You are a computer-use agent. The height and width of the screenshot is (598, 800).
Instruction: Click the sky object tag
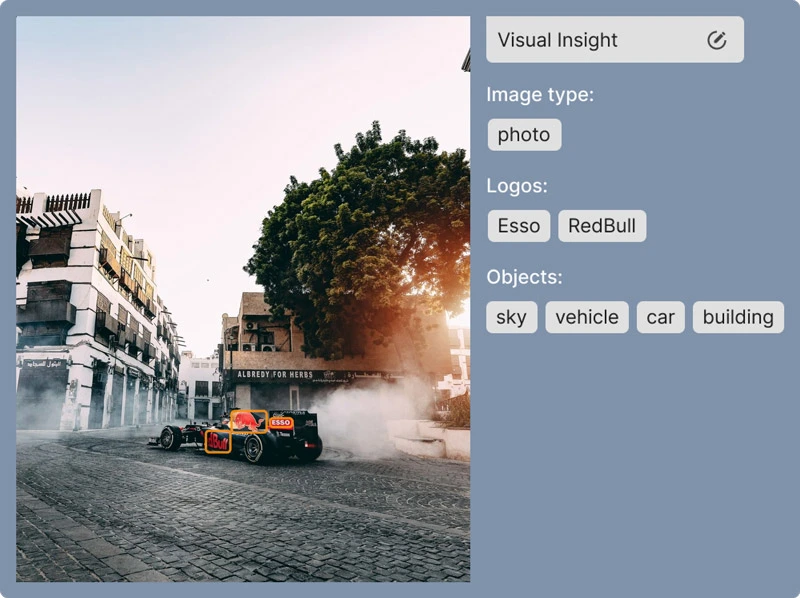click(x=511, y=317)
